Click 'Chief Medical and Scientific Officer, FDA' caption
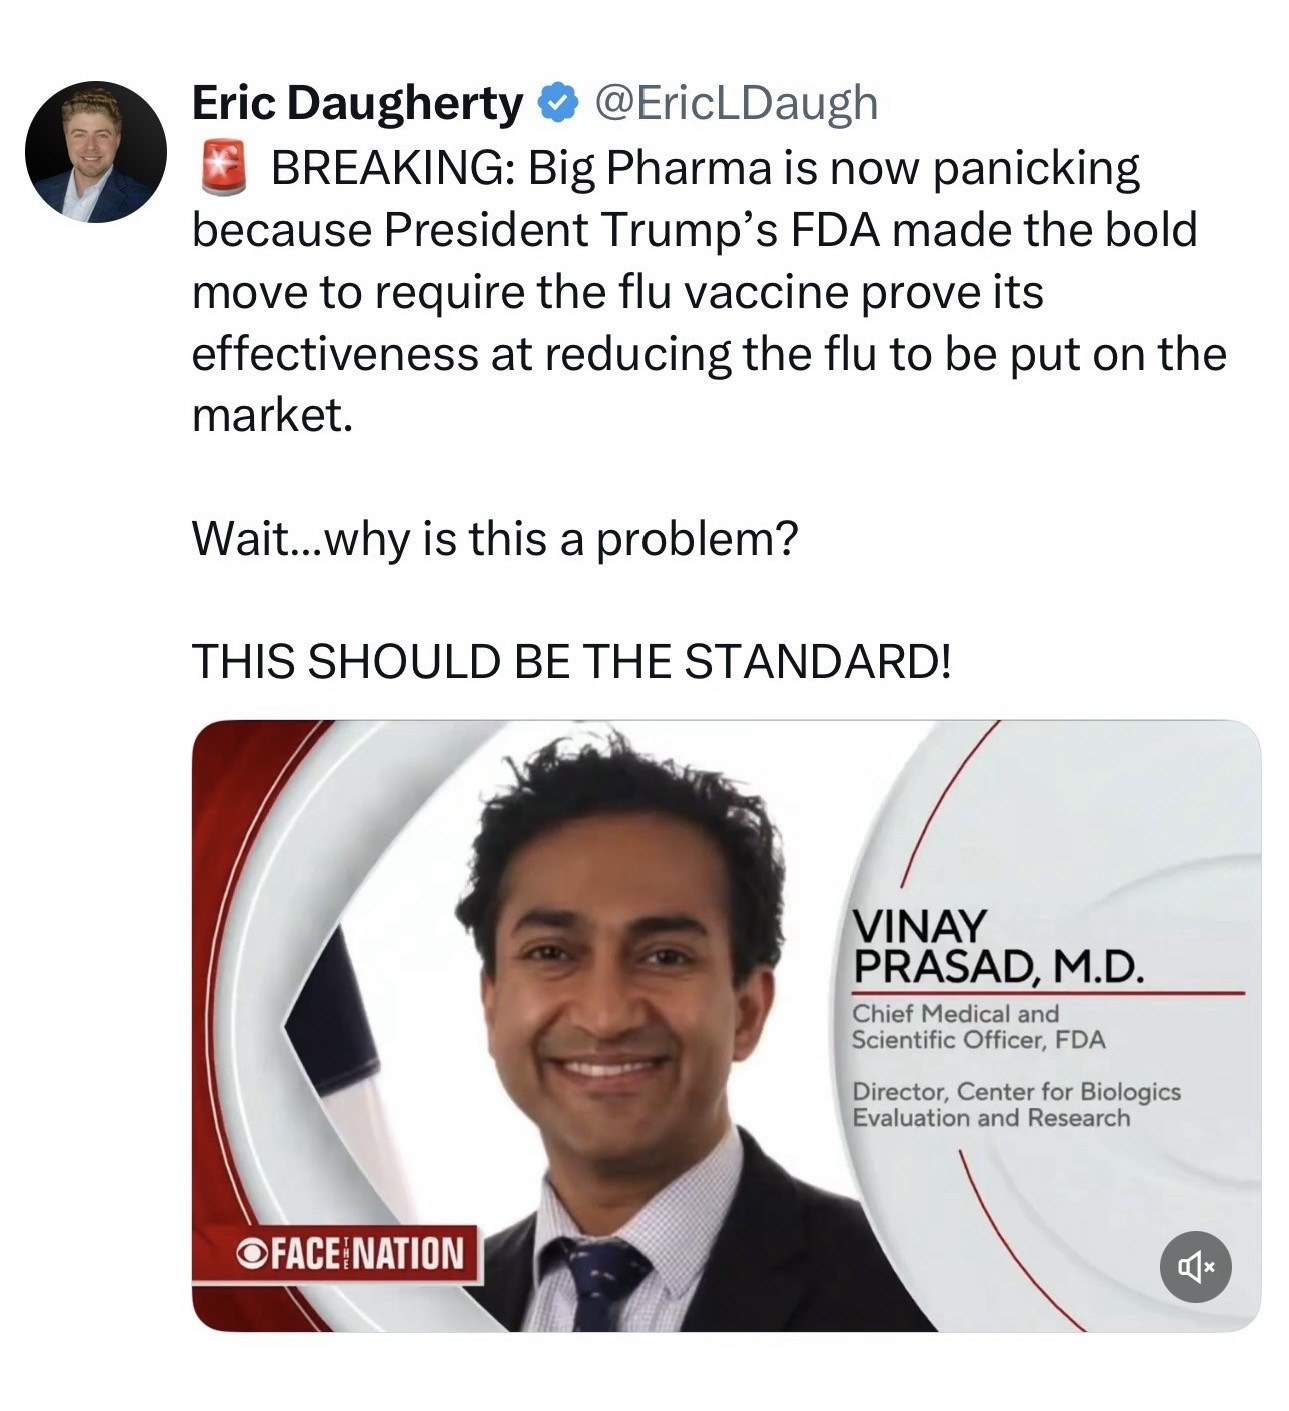The height and width of the screenshot is (1411, 1289). (x=978, y=1026)
